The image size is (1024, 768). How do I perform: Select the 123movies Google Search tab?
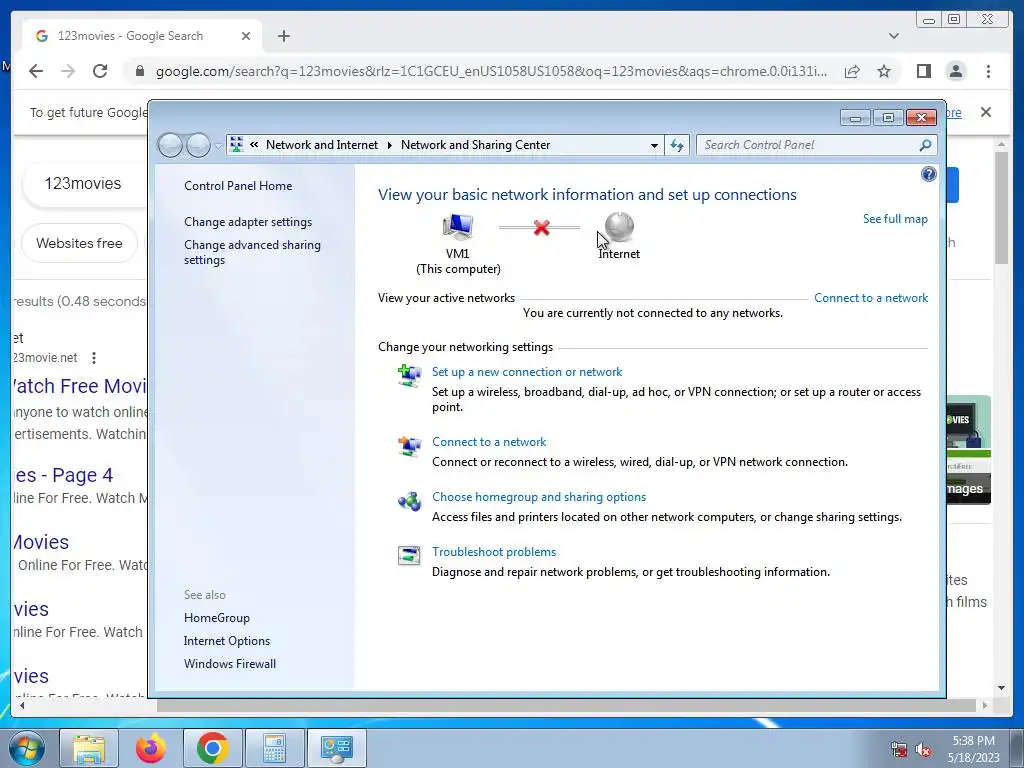pyautogui.click(x=142, y=36)
